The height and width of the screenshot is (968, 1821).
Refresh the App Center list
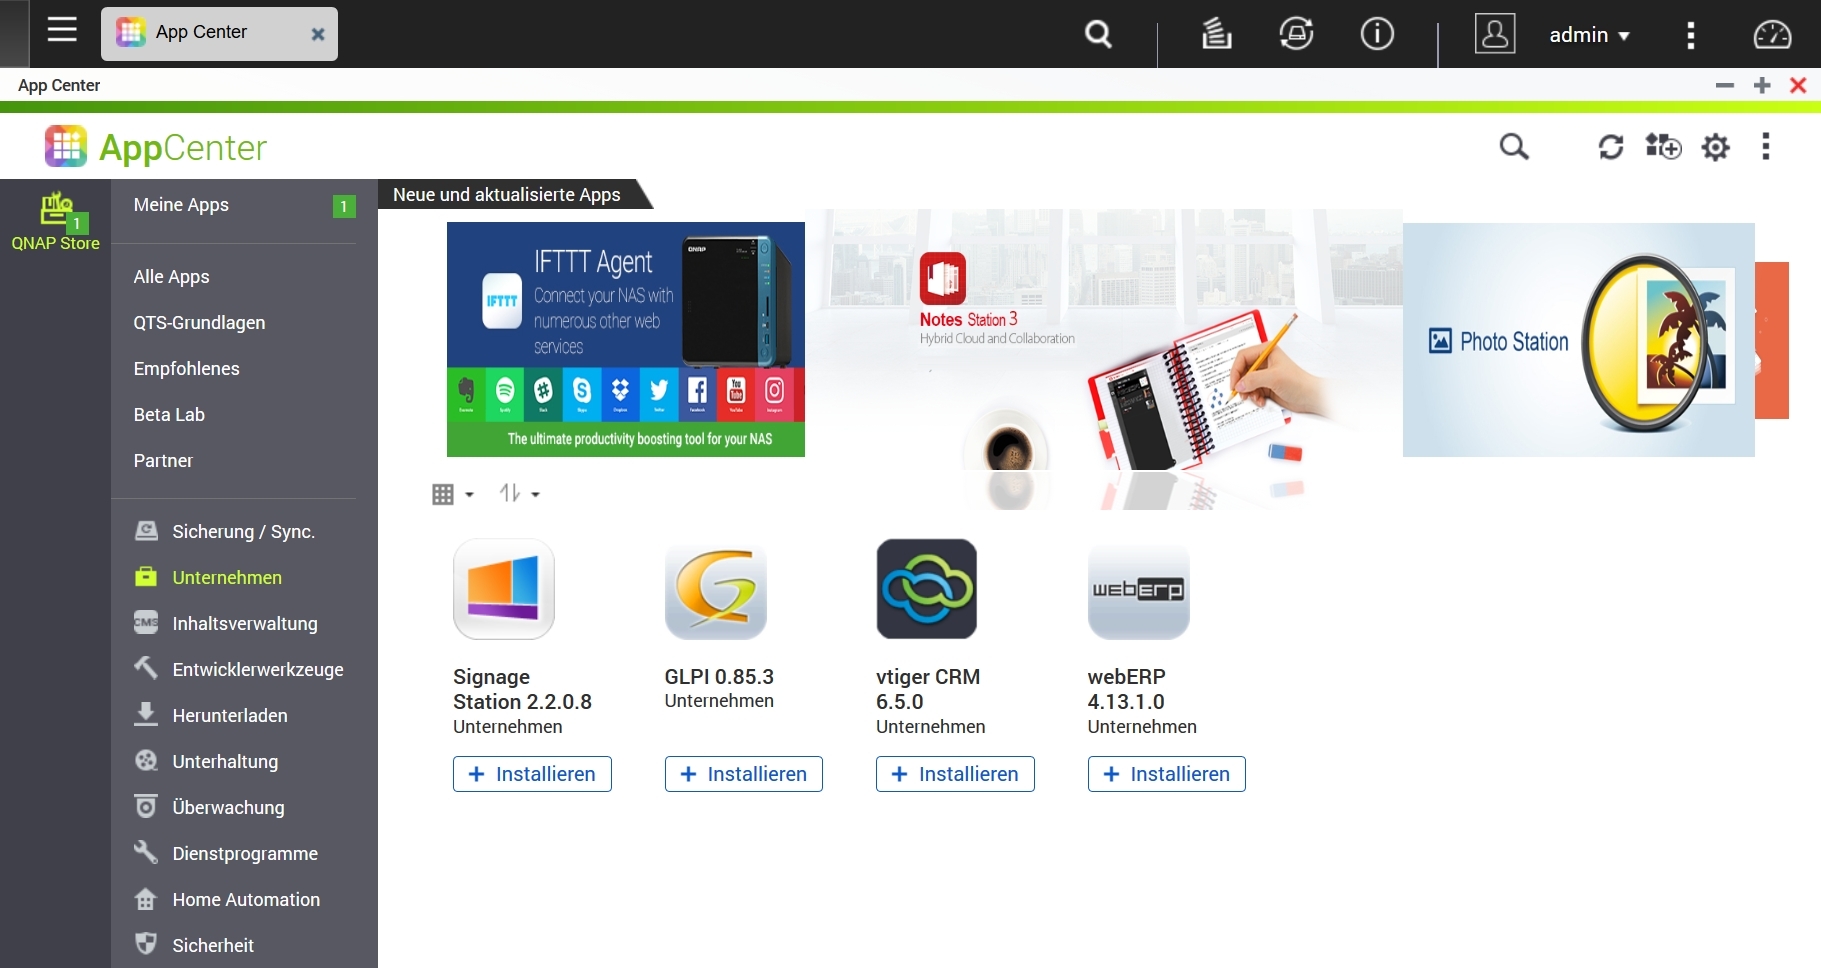click(1610, 147)
